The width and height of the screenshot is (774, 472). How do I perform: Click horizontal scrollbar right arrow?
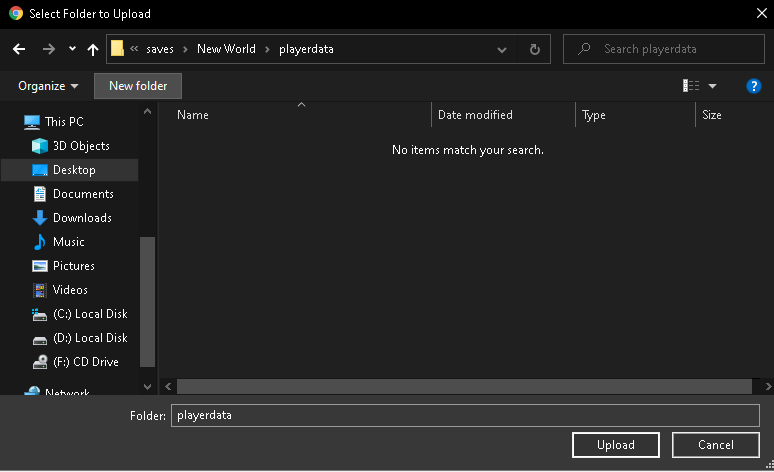[768, 387]
